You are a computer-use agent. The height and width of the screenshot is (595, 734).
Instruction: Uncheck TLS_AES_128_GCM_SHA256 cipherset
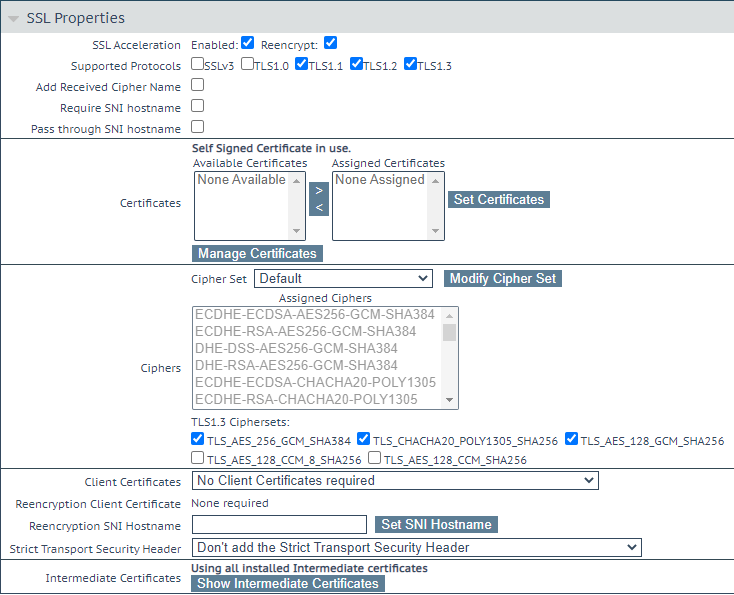pyautogui.click(x=571, y=439)
